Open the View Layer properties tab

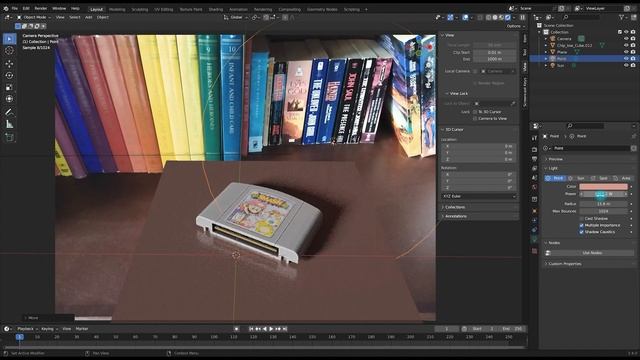coord(535,168)
